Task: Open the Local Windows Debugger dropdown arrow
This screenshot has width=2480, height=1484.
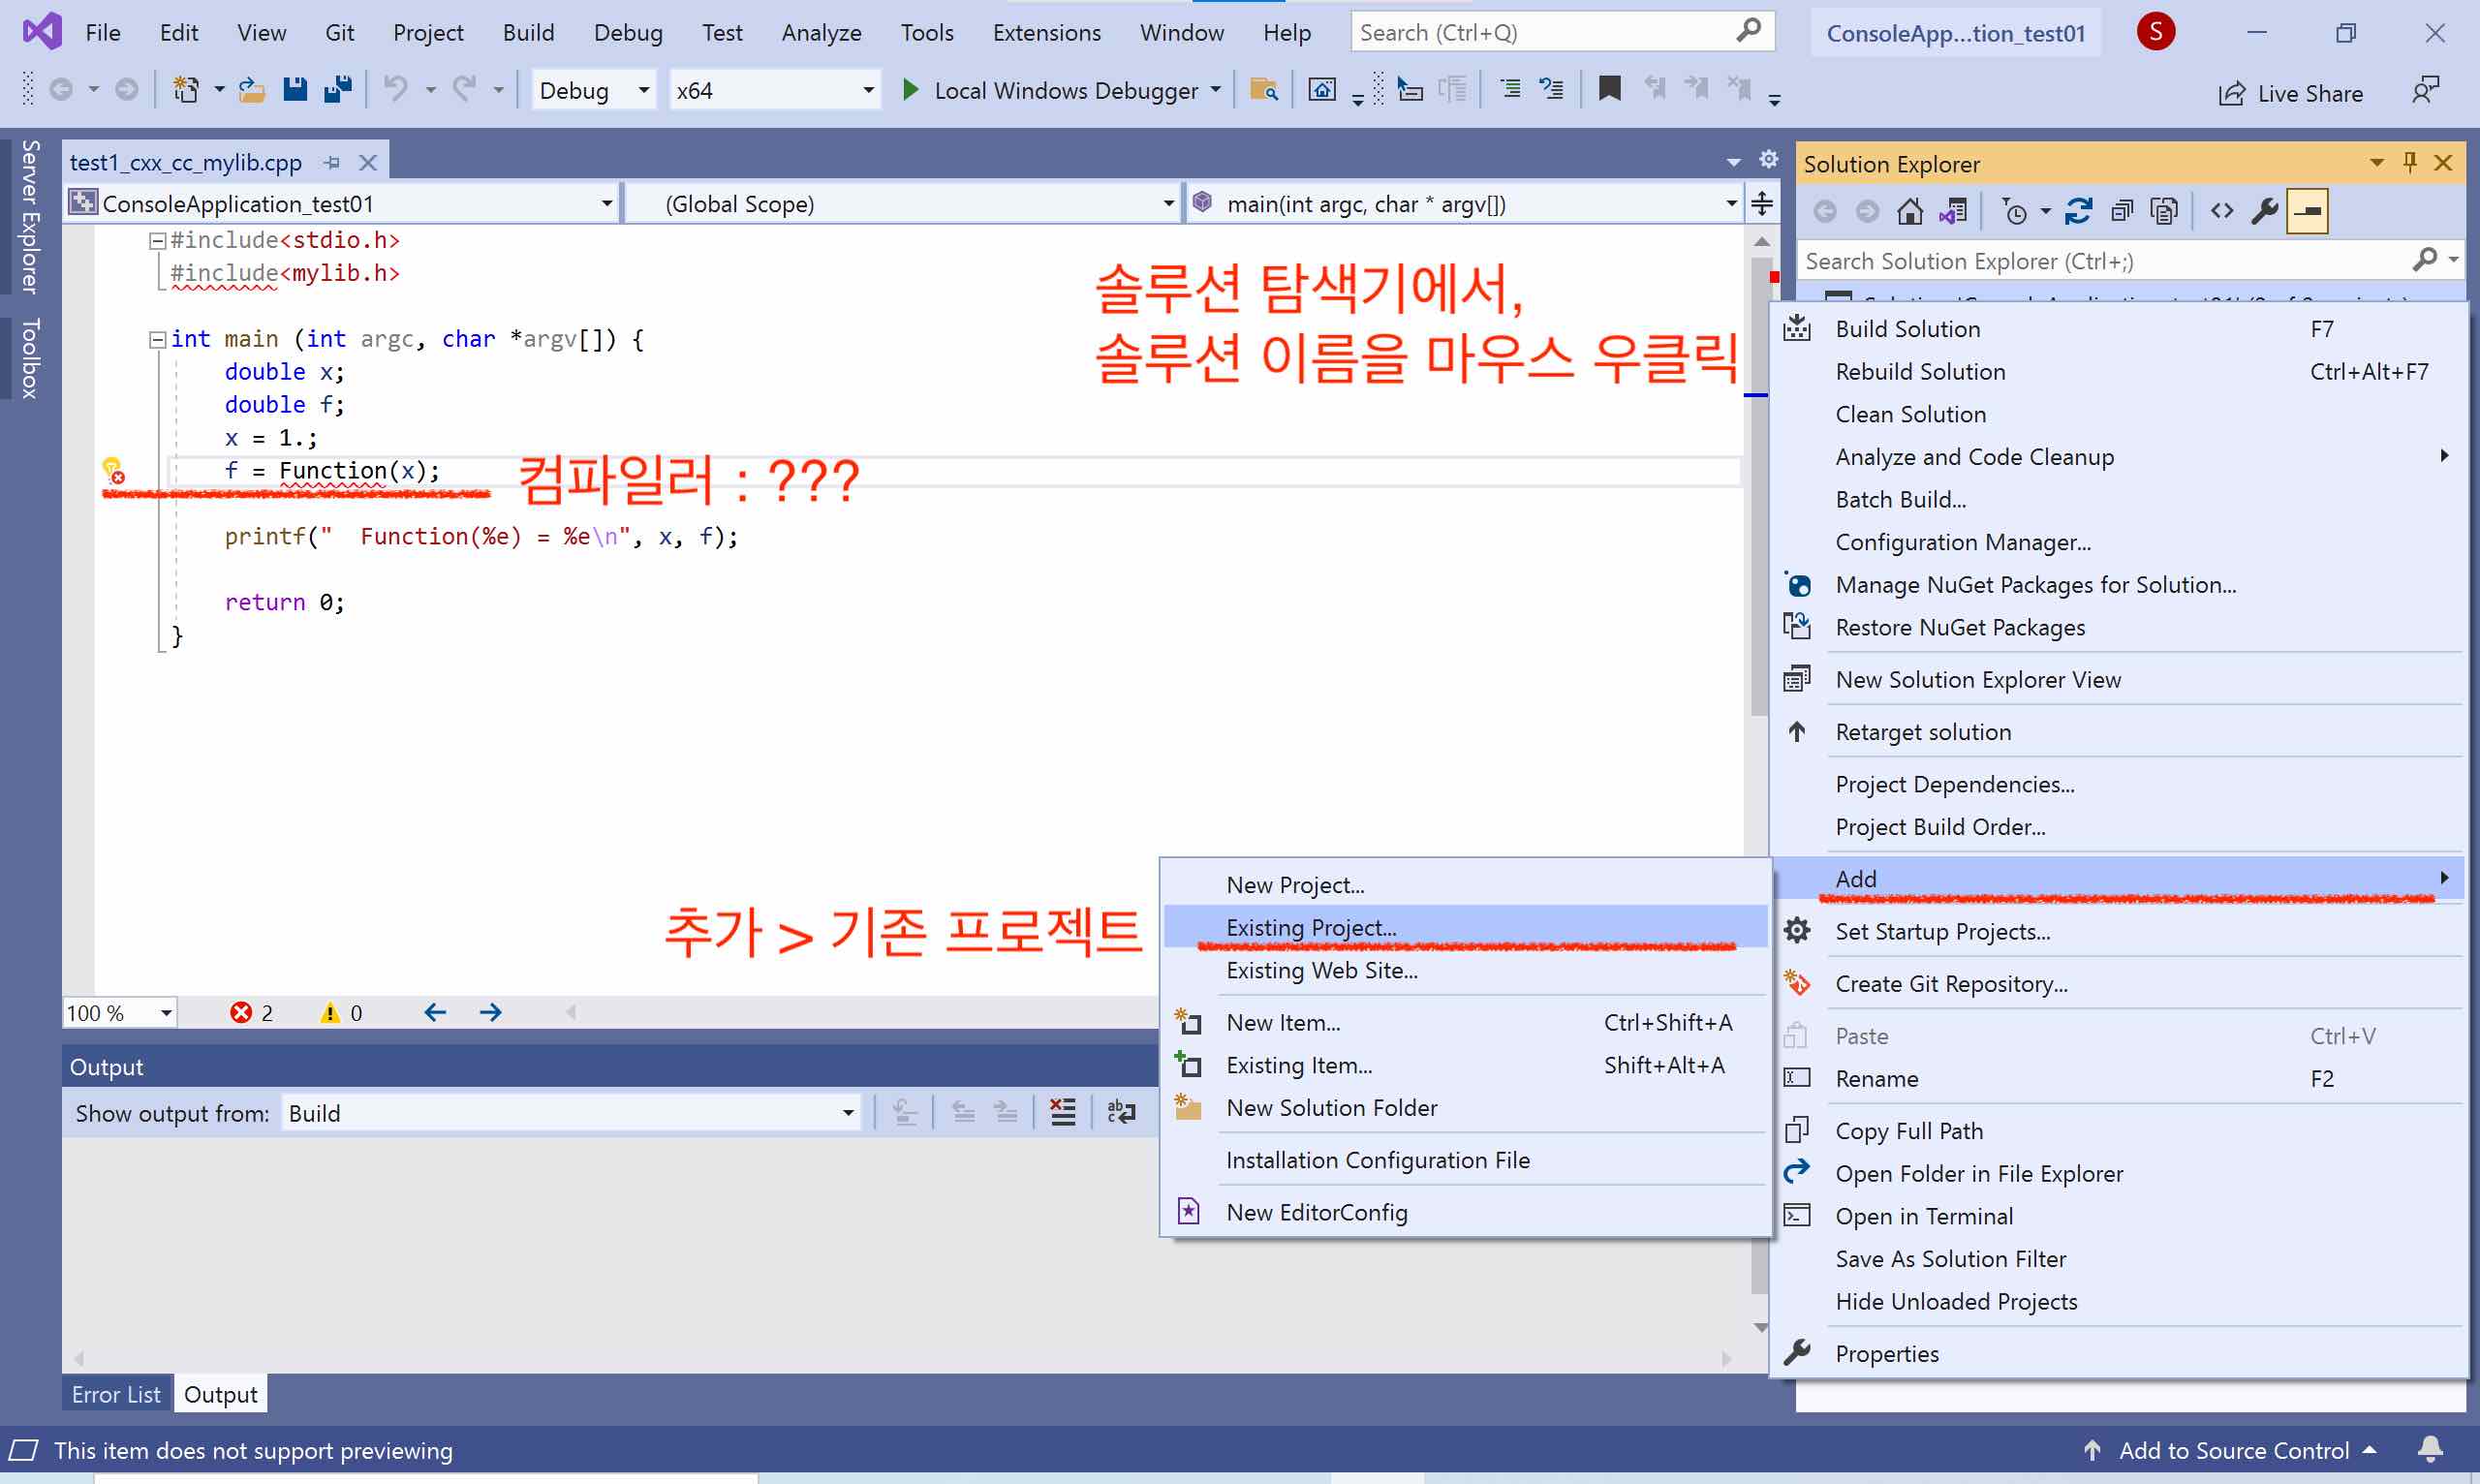Action: 1215,90
